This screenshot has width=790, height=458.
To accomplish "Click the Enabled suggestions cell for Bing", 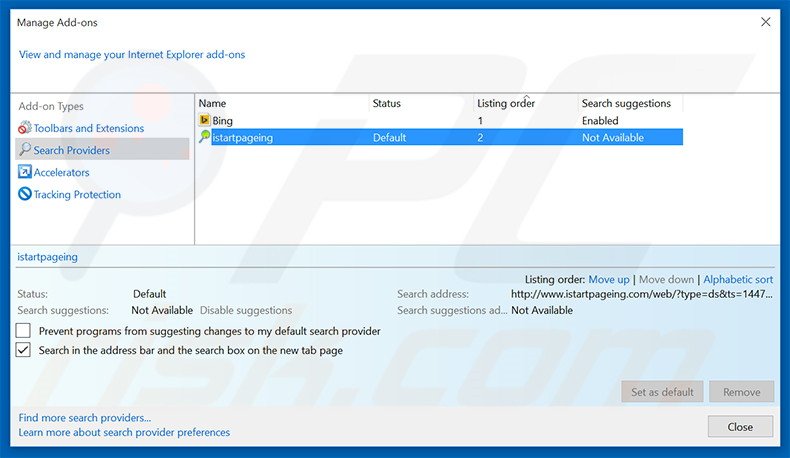I will 600,121.
